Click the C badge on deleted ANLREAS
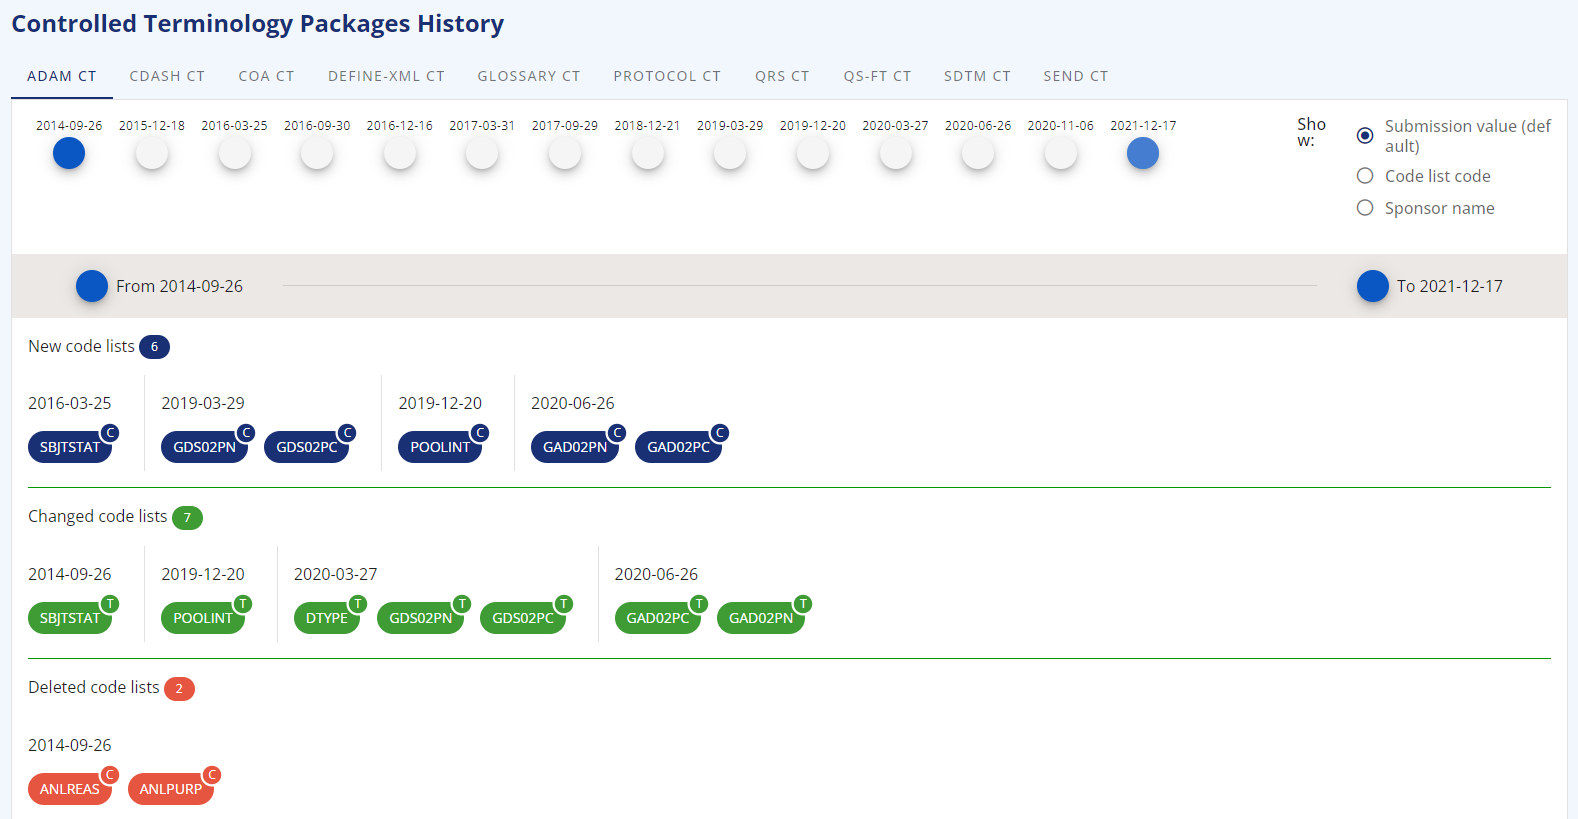 tap(110, 775)
